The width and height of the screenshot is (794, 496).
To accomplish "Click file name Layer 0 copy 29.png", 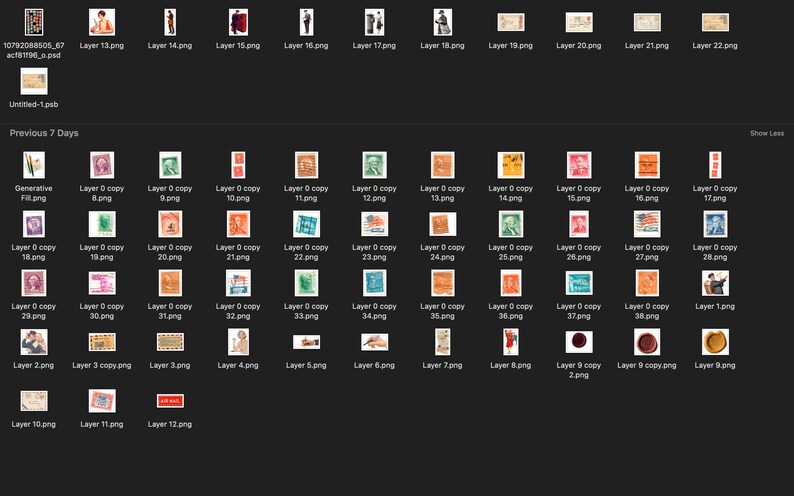I will coord(34,311).
